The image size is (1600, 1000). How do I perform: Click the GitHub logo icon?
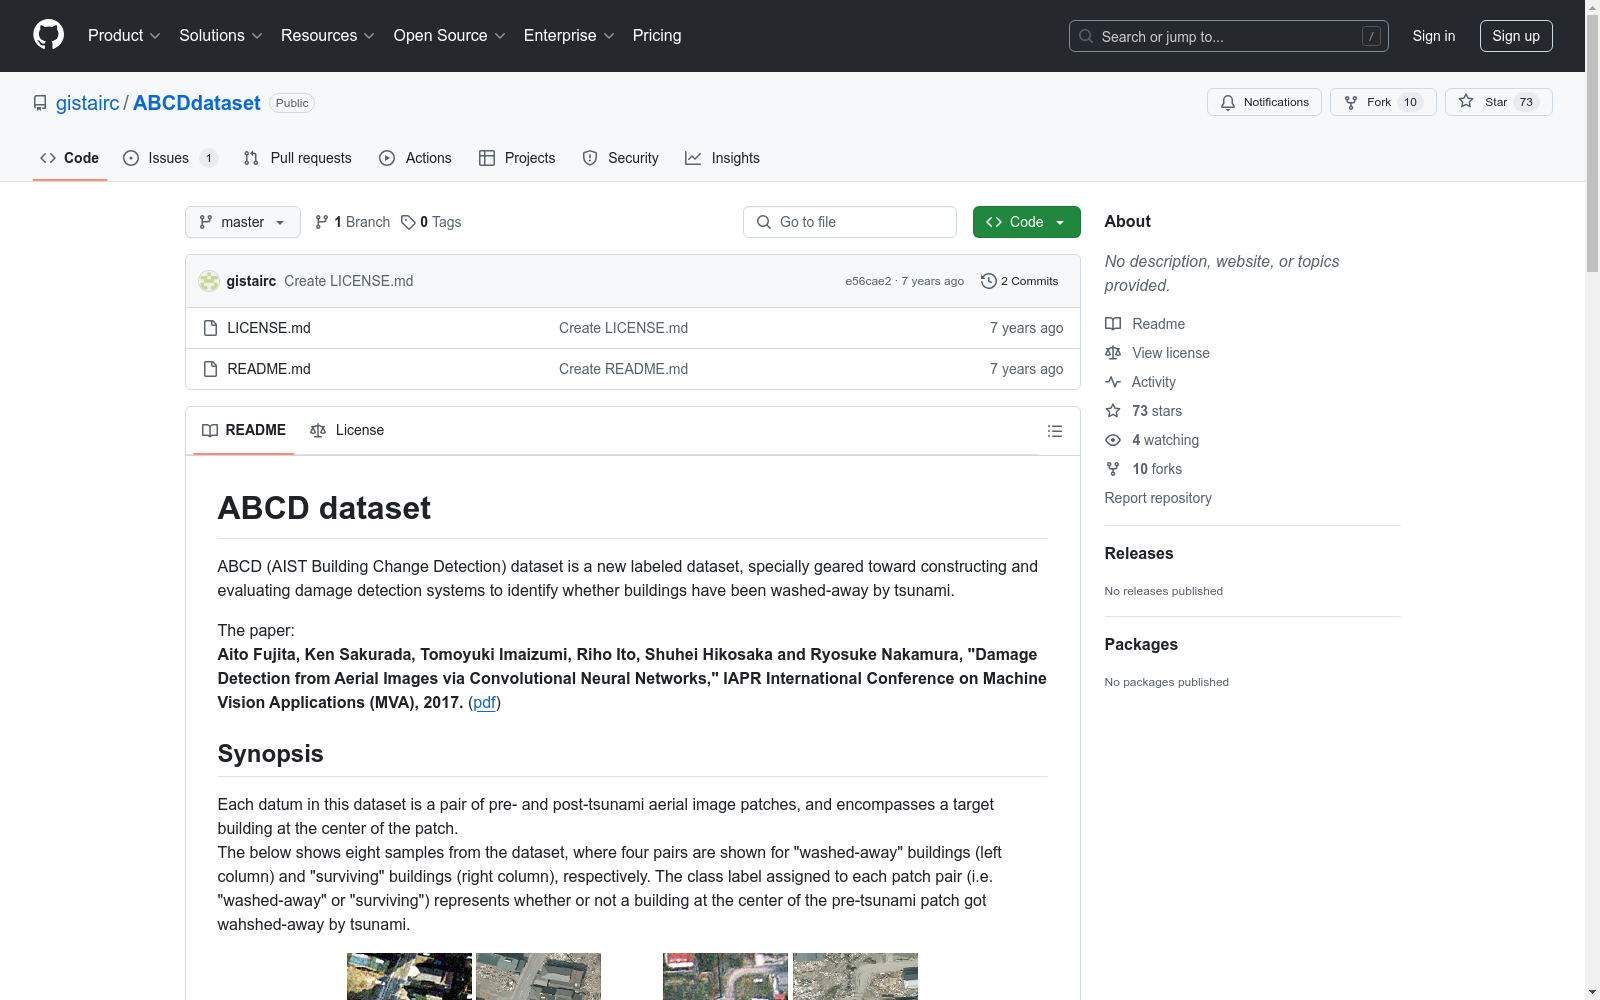pos(48,35)
